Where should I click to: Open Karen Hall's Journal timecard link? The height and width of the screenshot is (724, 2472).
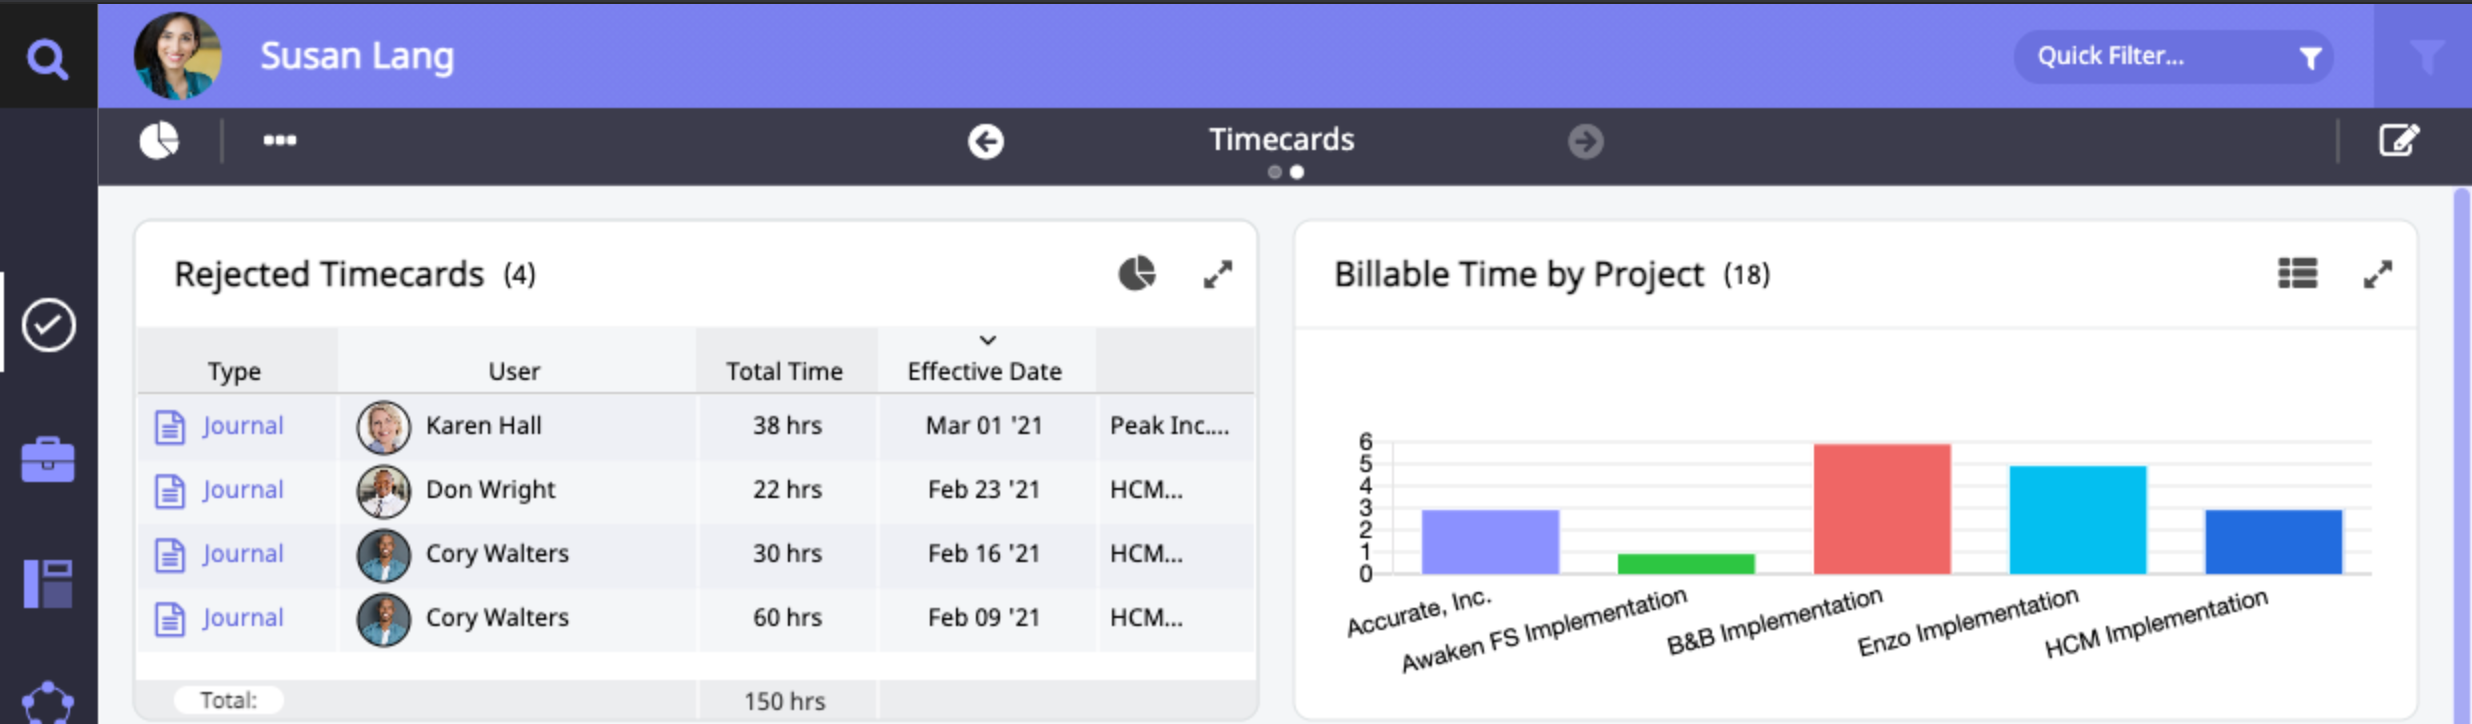pos(243,426)
